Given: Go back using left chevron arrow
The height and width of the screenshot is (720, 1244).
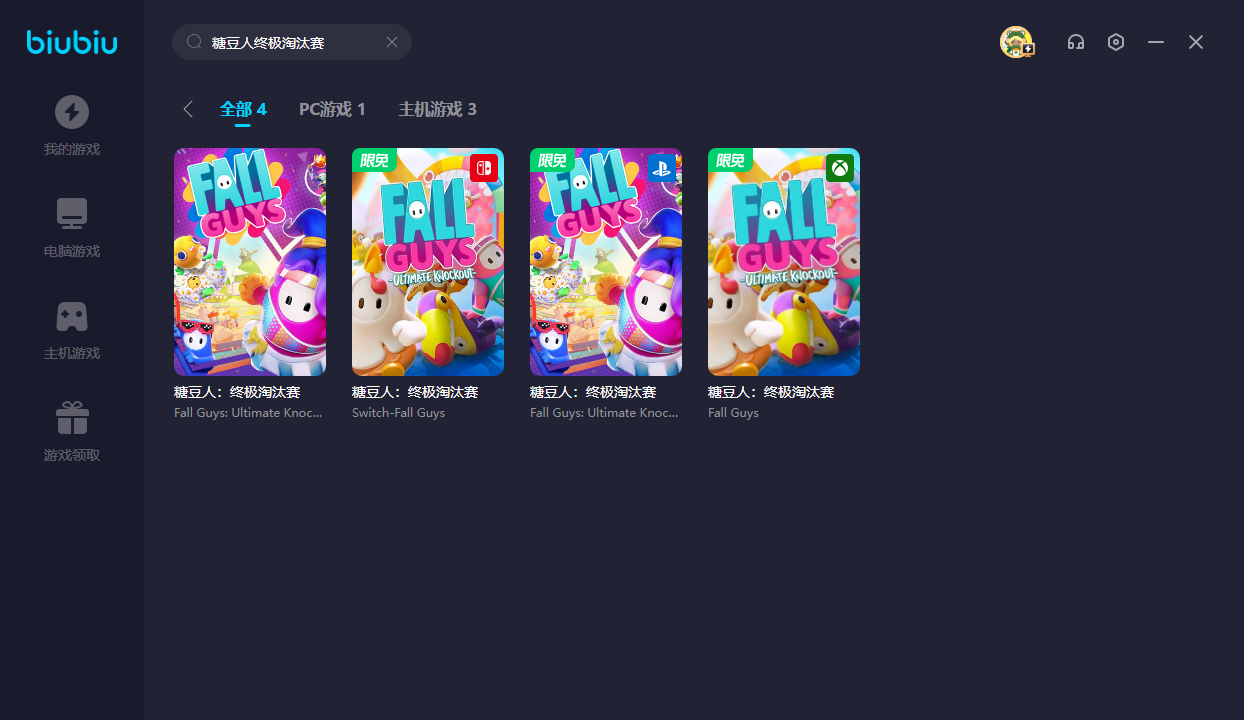Looking at the screenshot, I should click(x=188, y=109).
